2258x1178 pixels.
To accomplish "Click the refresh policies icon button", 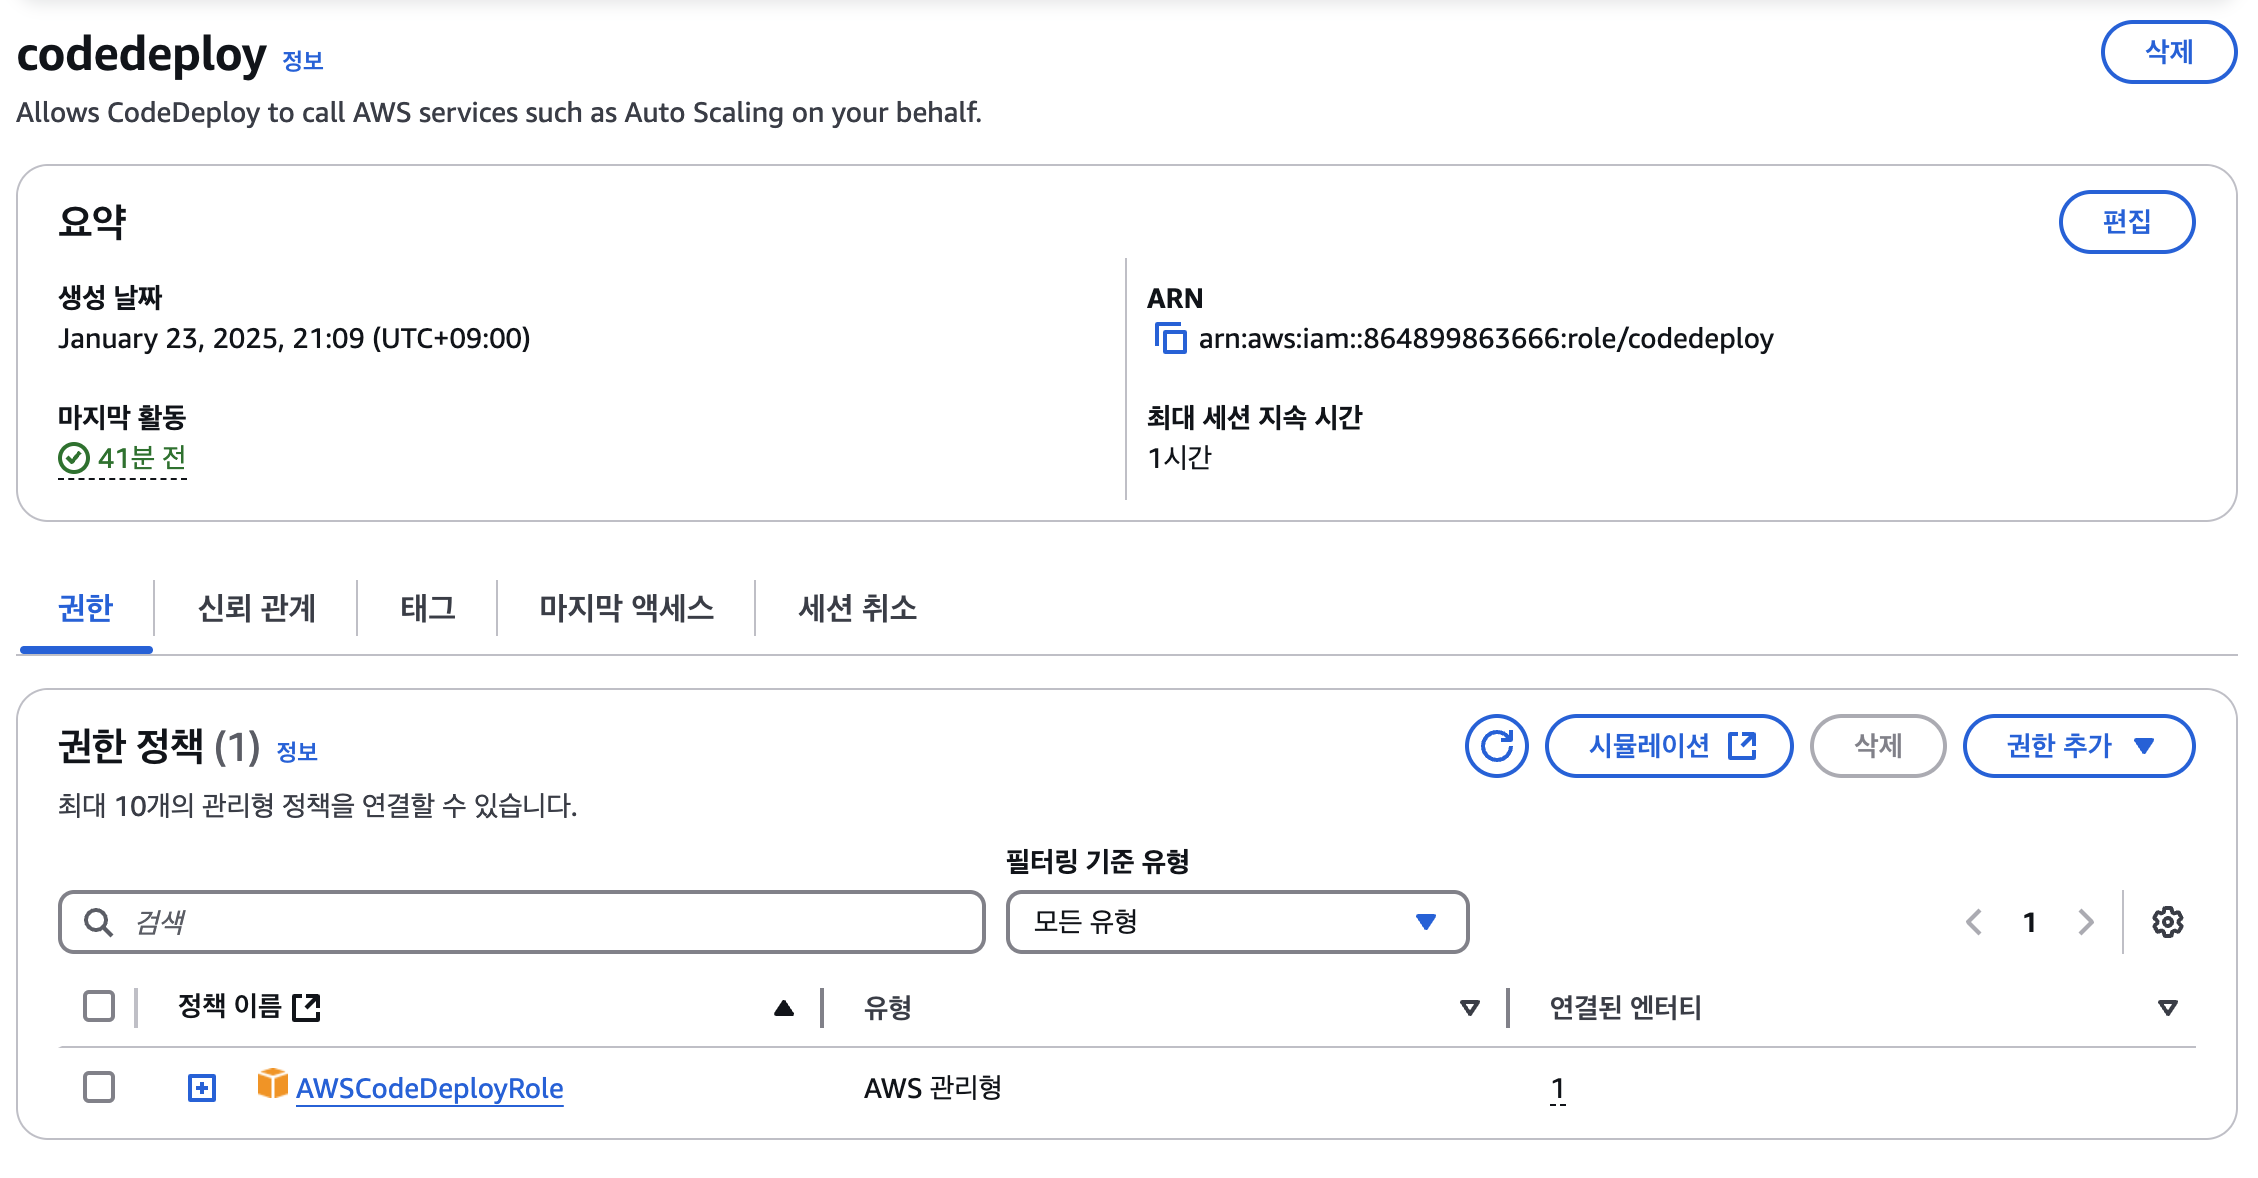I will coord(1496,745).
